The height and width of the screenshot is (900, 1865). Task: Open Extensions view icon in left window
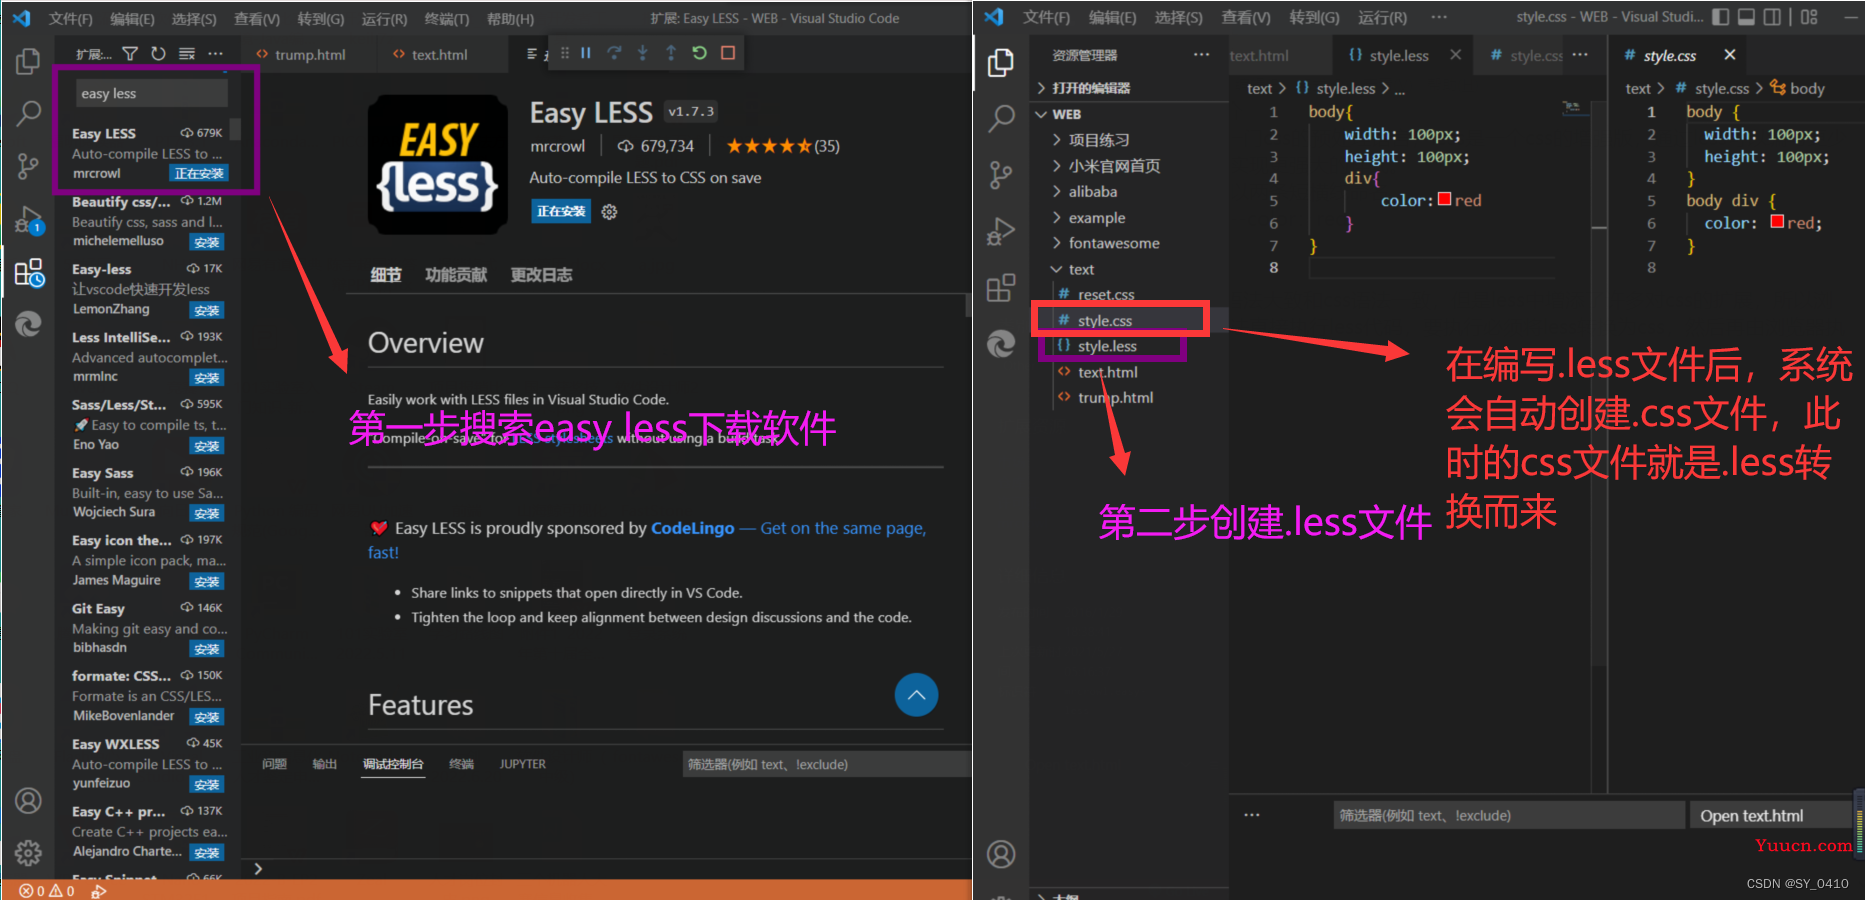pos(28,272)
